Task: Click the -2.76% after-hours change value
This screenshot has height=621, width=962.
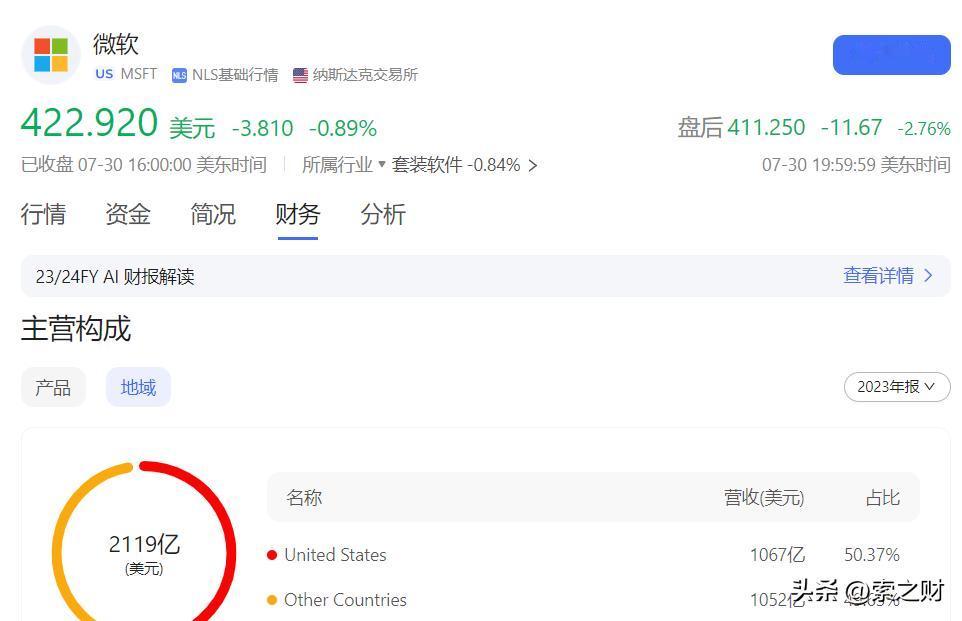Action: coord(923,129)
